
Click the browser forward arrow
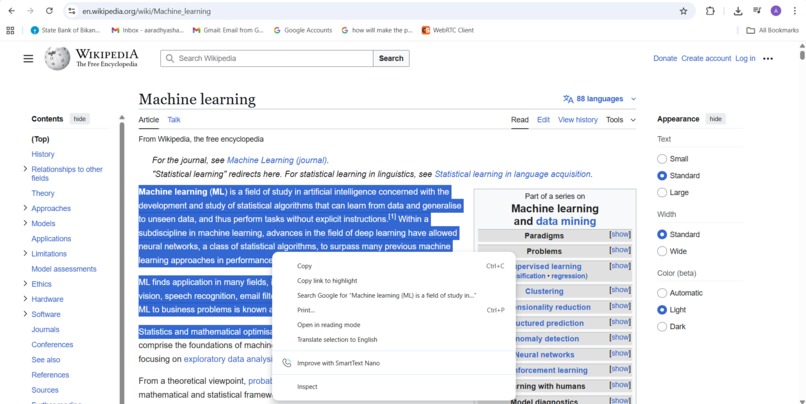[x=30, y=11]
